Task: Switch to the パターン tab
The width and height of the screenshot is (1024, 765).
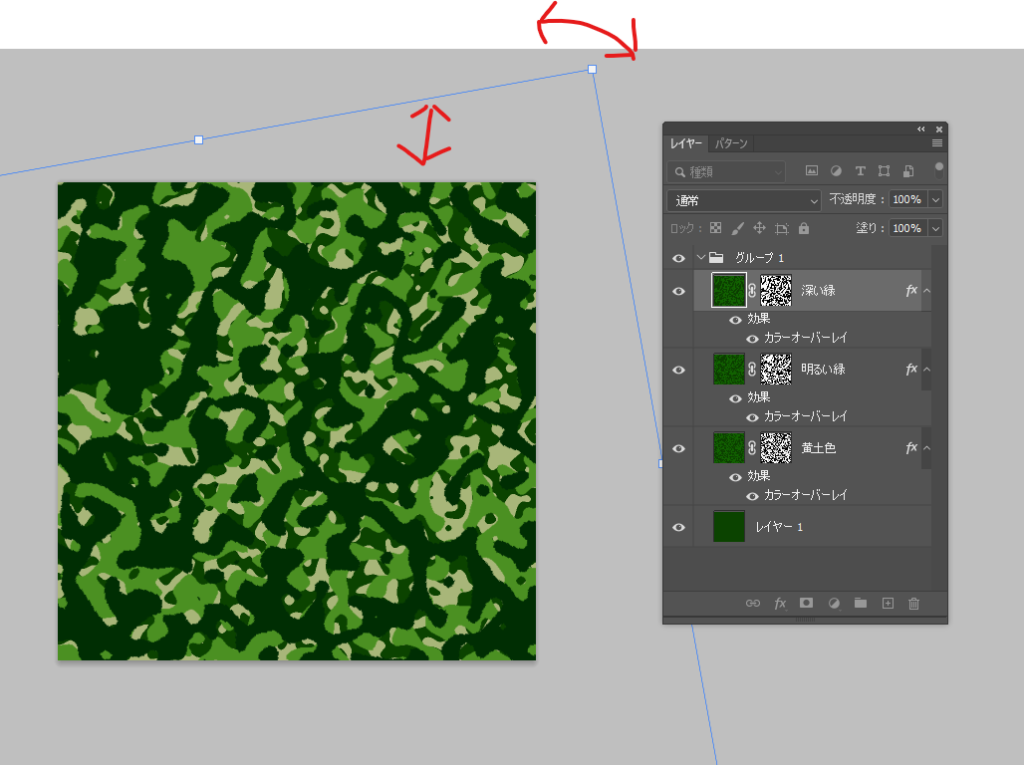Action: (731, 144)
